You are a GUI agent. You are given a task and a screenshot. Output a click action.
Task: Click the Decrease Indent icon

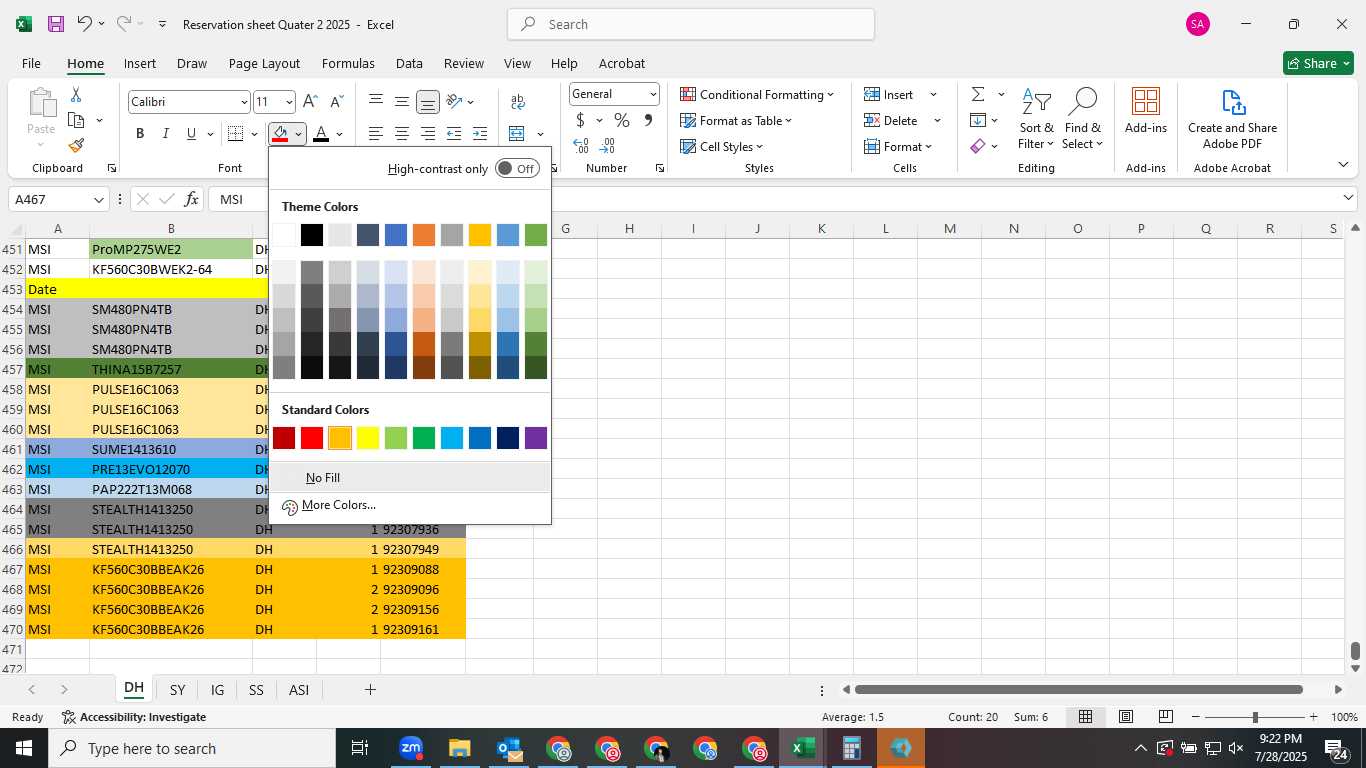(454, 134)
